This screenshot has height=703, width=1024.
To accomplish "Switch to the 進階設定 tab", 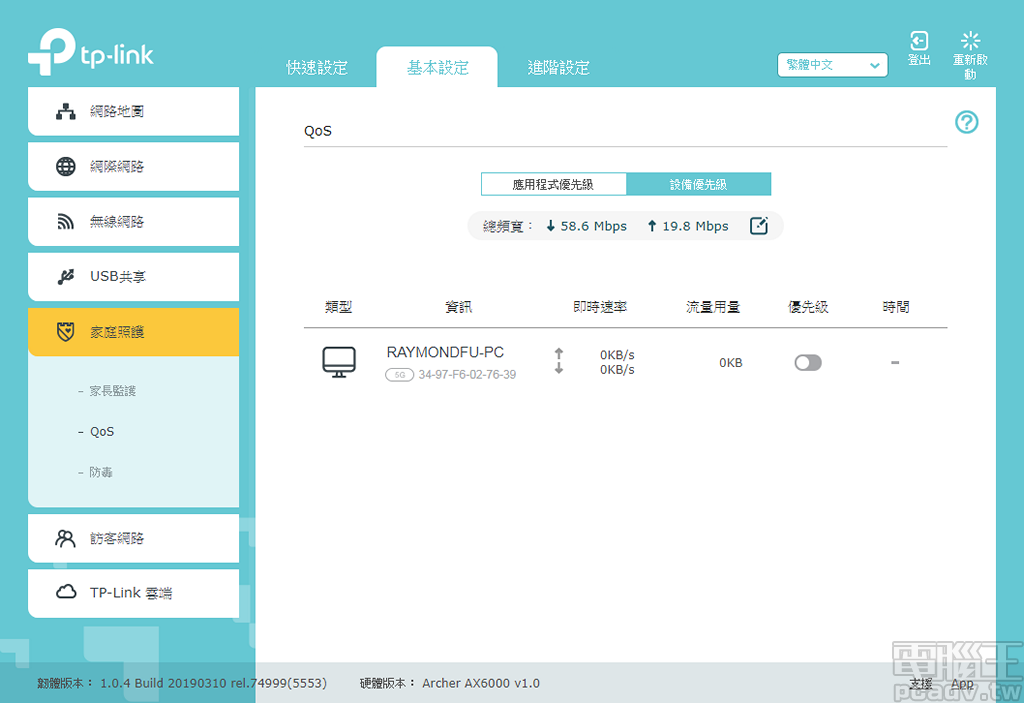I will (558, 67).
